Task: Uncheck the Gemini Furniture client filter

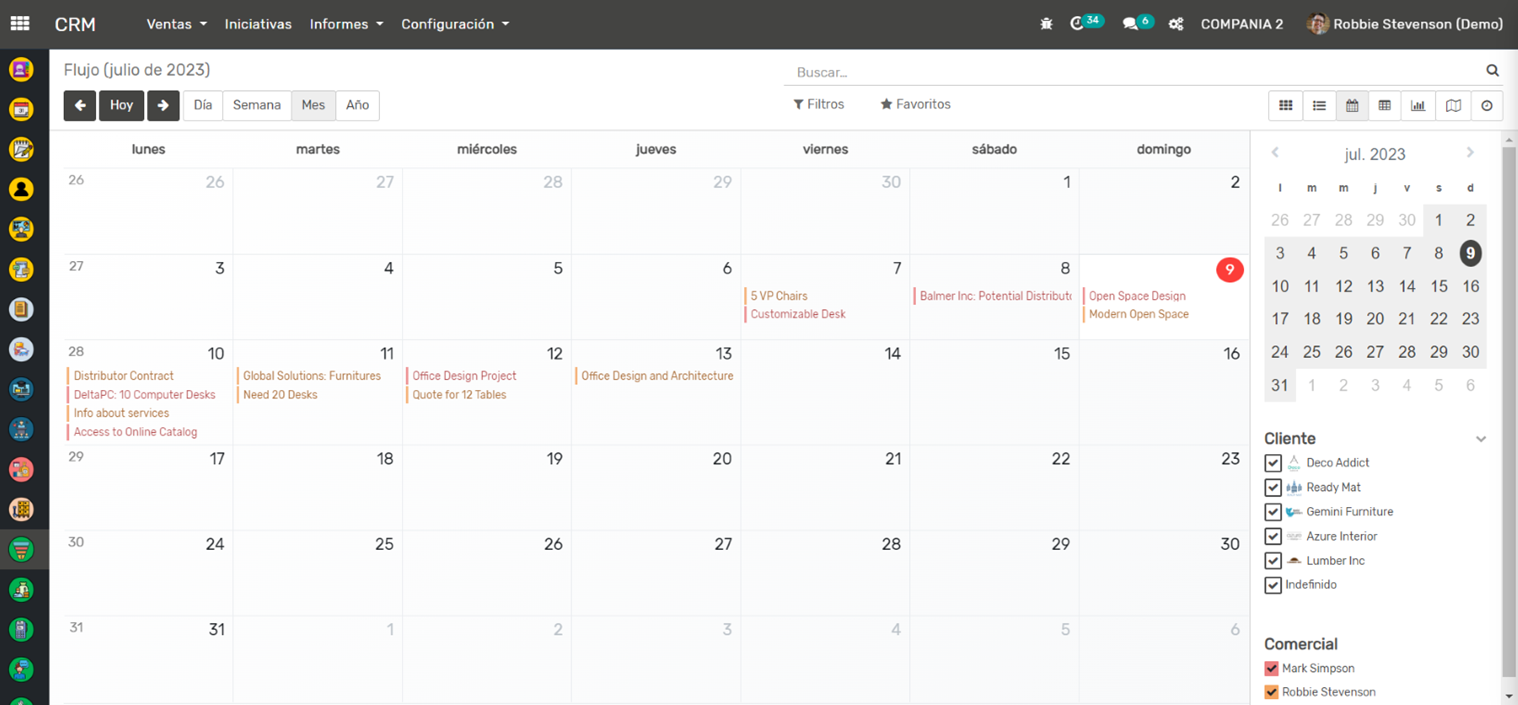Action: (x=1273, y=512)
